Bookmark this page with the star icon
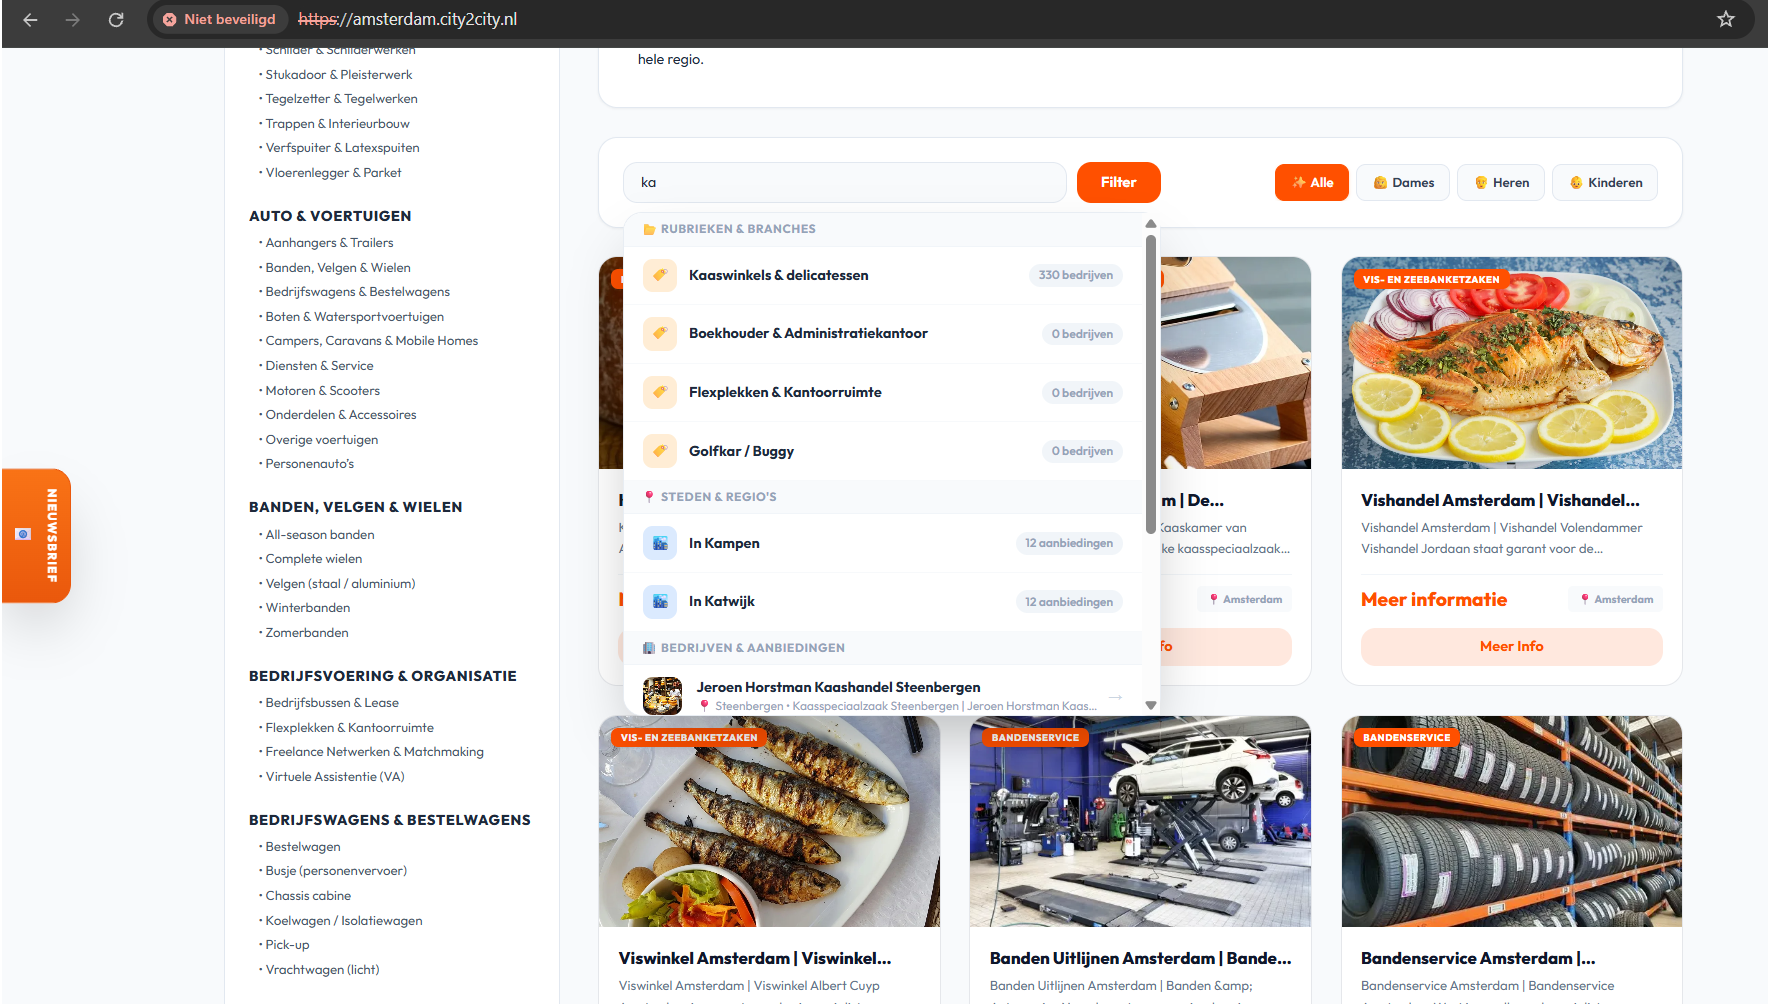Image resolution: width=1768 pixels, height=1004 pixels. [x=1726, y=19]
